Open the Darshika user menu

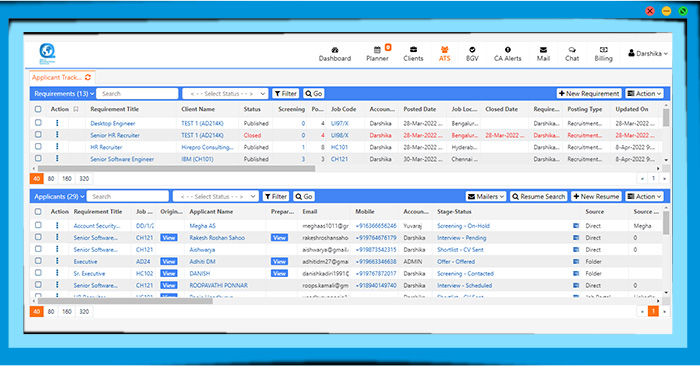(x=648, y=53)
